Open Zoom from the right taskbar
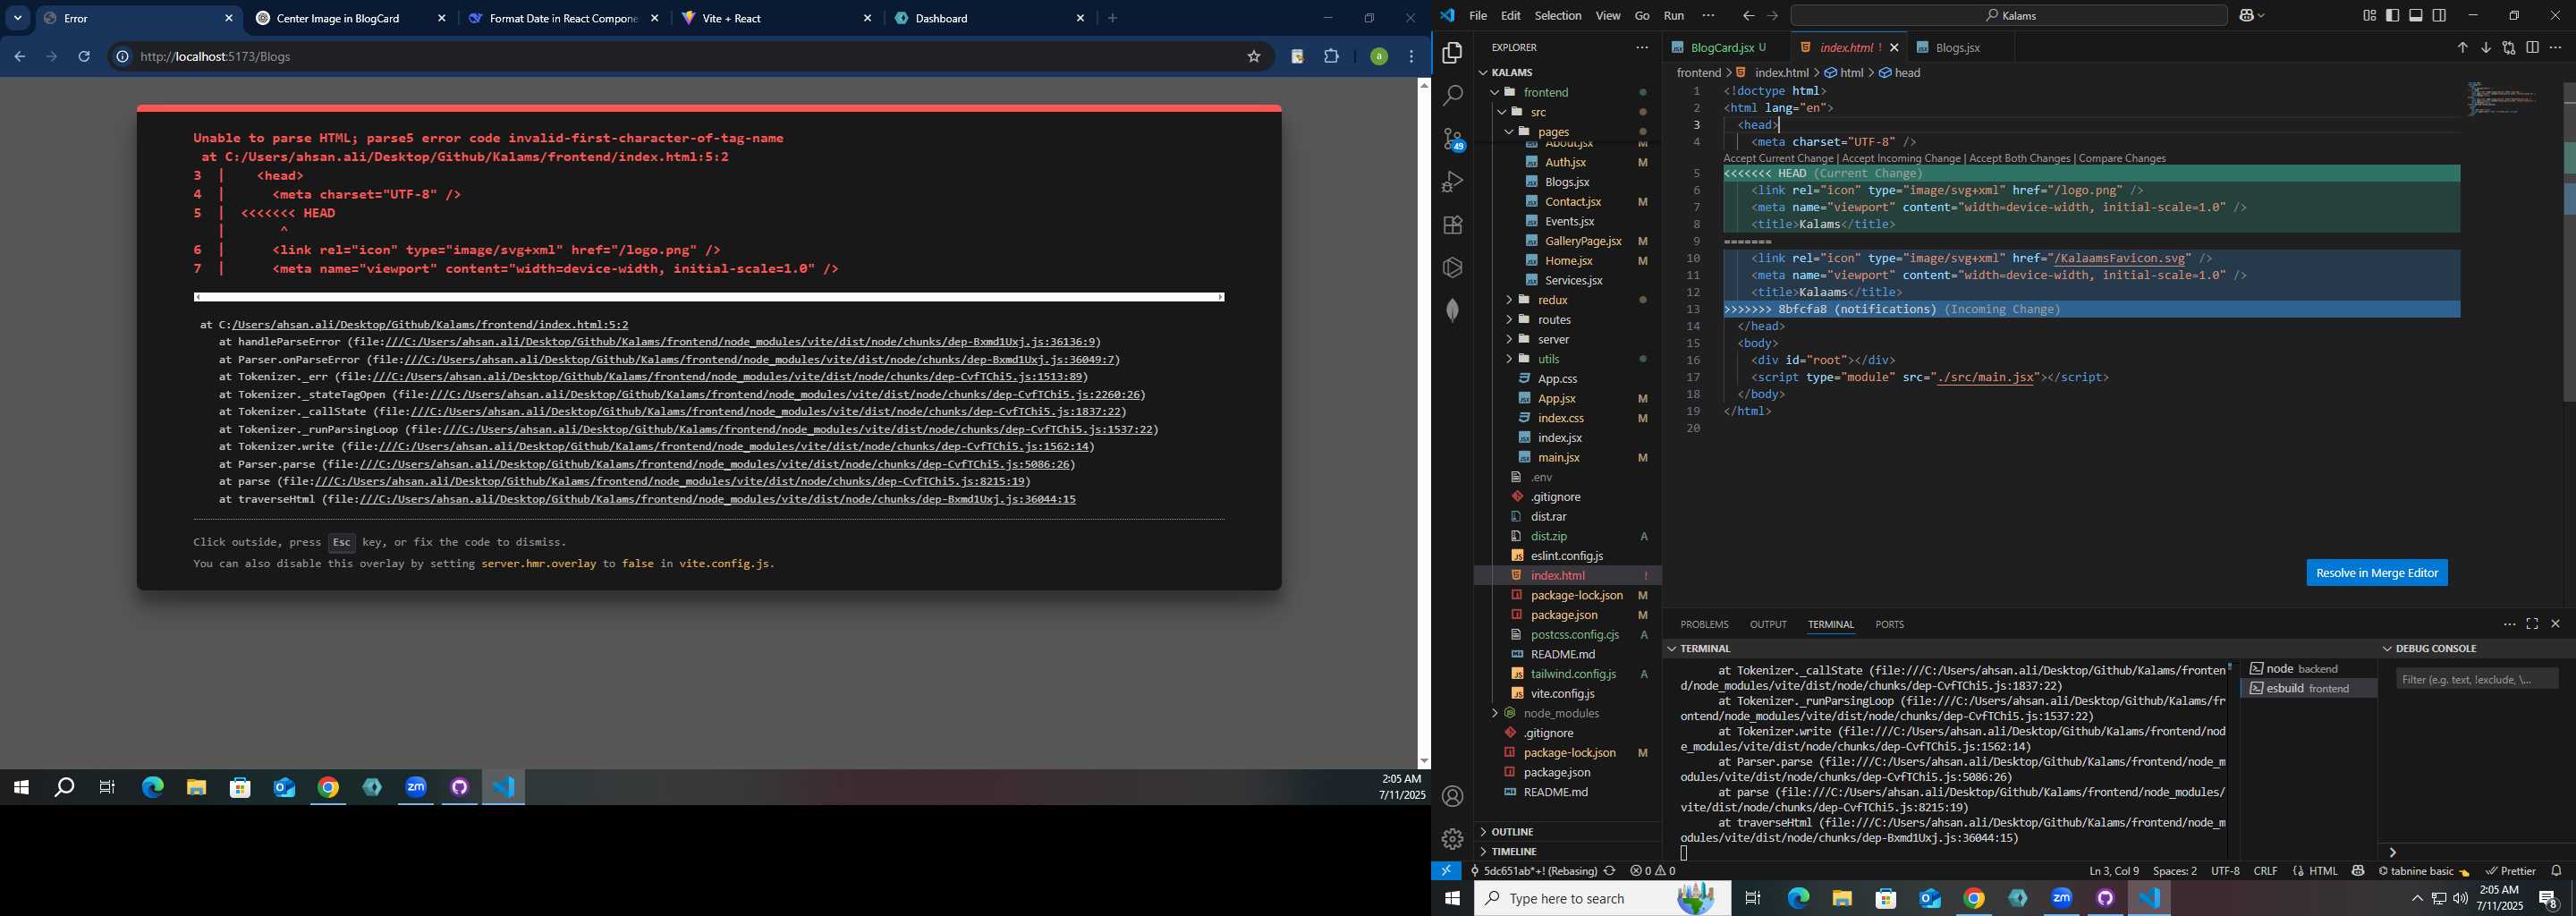Screen dimensions: 2576x916 tap(2062, 899)
